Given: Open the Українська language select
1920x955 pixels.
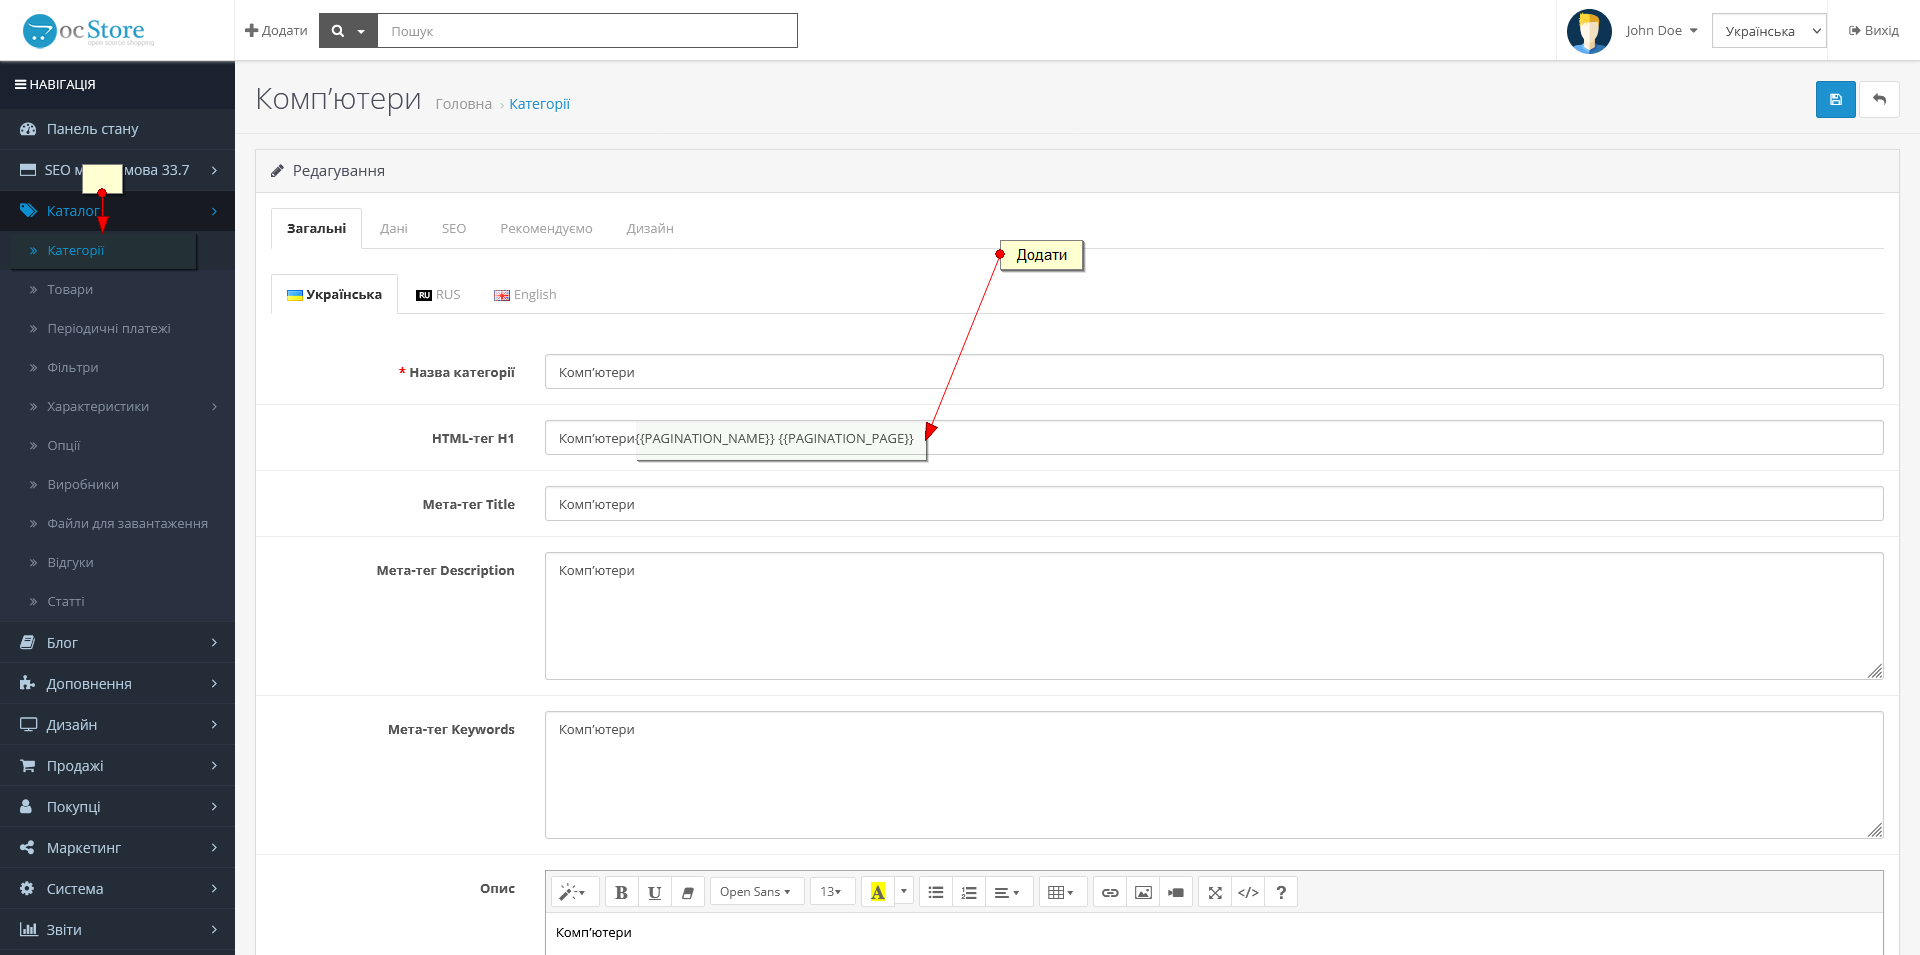Looking at the screenshot, I should (1768, 31).
